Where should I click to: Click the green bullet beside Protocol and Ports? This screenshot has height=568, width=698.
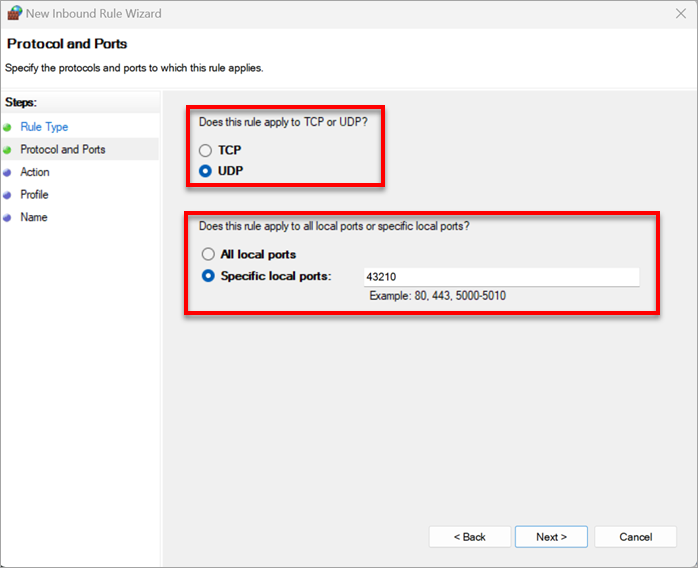(x=7, y=150)
